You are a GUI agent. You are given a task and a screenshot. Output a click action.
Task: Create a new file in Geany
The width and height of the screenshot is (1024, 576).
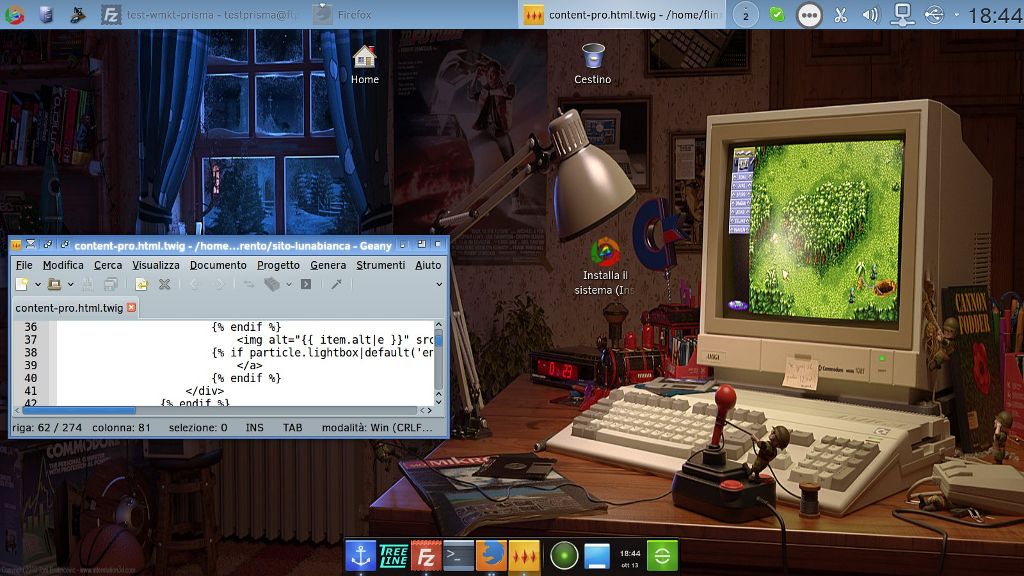coord(21,285)
